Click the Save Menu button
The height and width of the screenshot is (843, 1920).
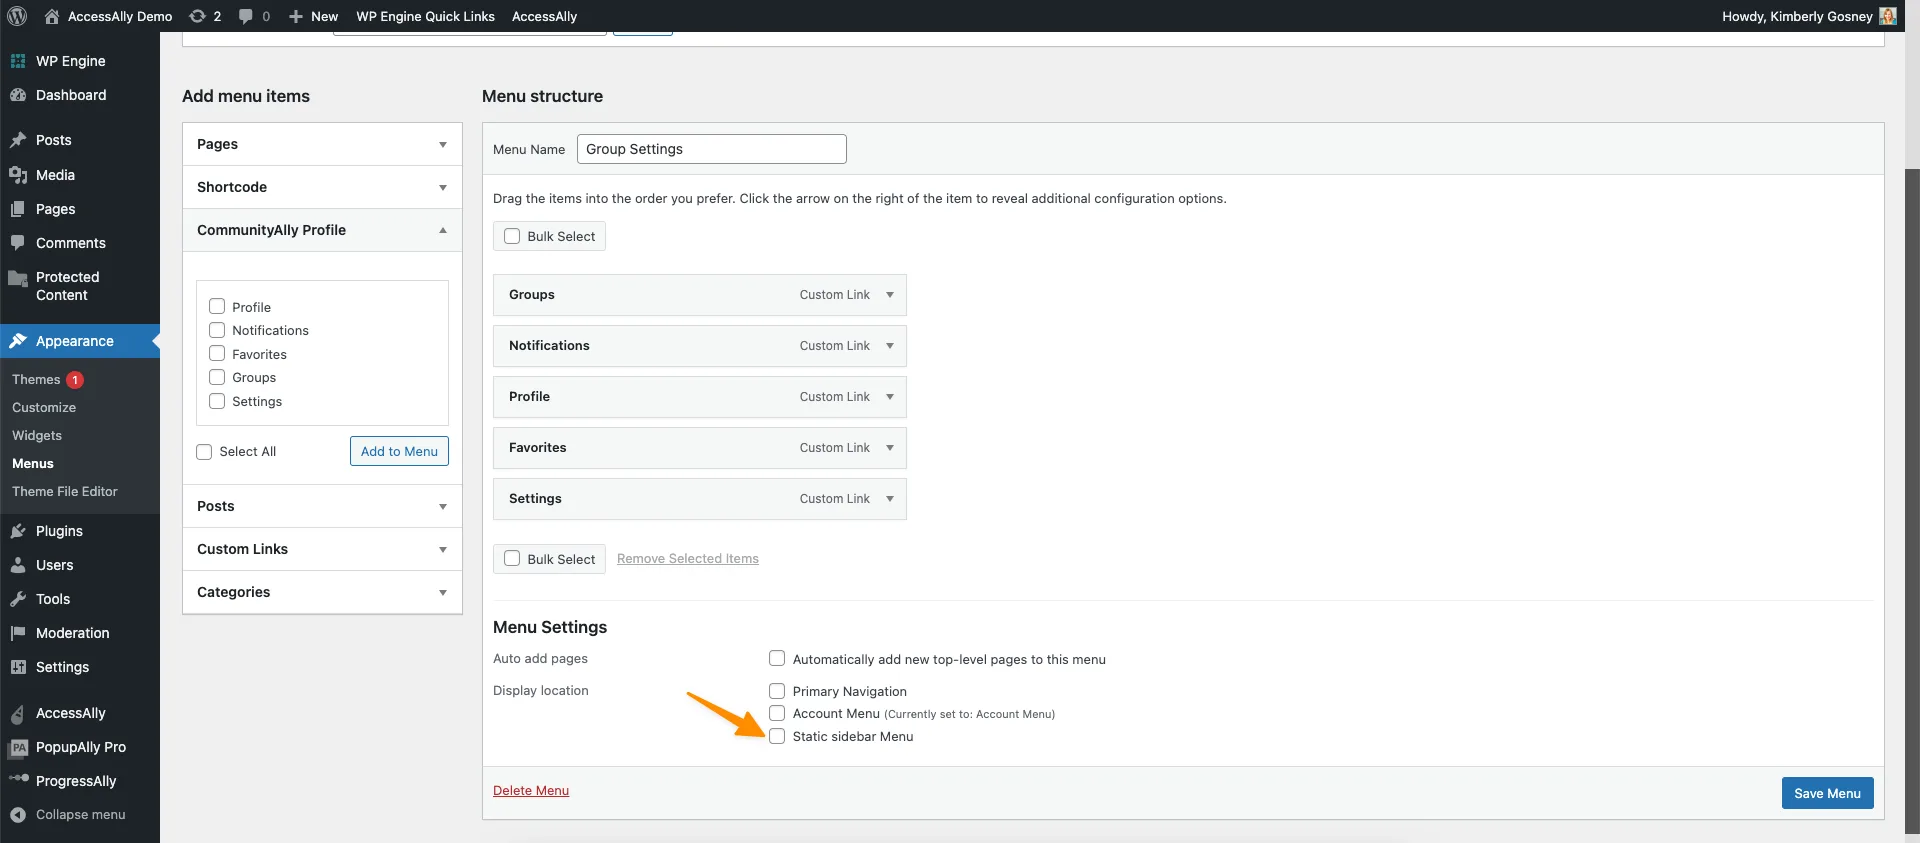[x=1827, y=793]
